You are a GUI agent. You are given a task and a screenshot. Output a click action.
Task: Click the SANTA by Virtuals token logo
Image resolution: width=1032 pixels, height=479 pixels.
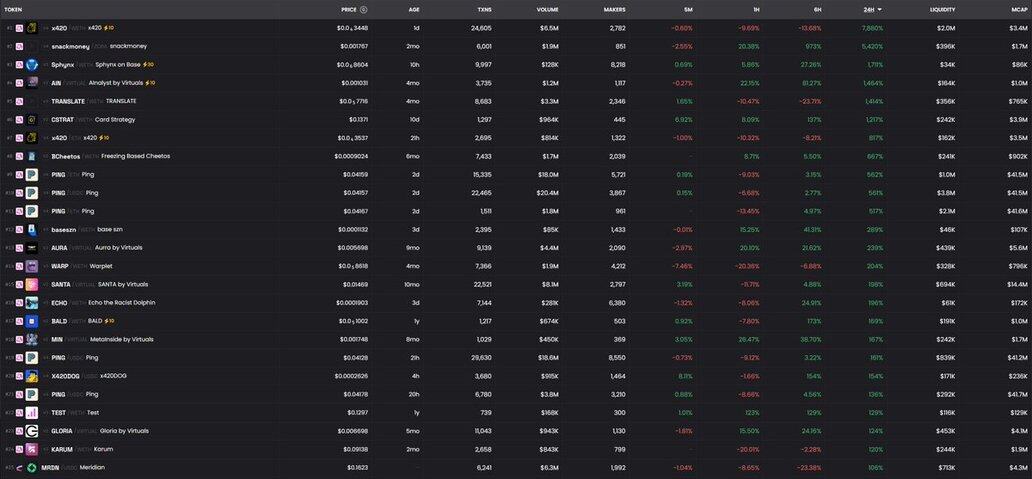pyautogui.click(x=32, y=284)
